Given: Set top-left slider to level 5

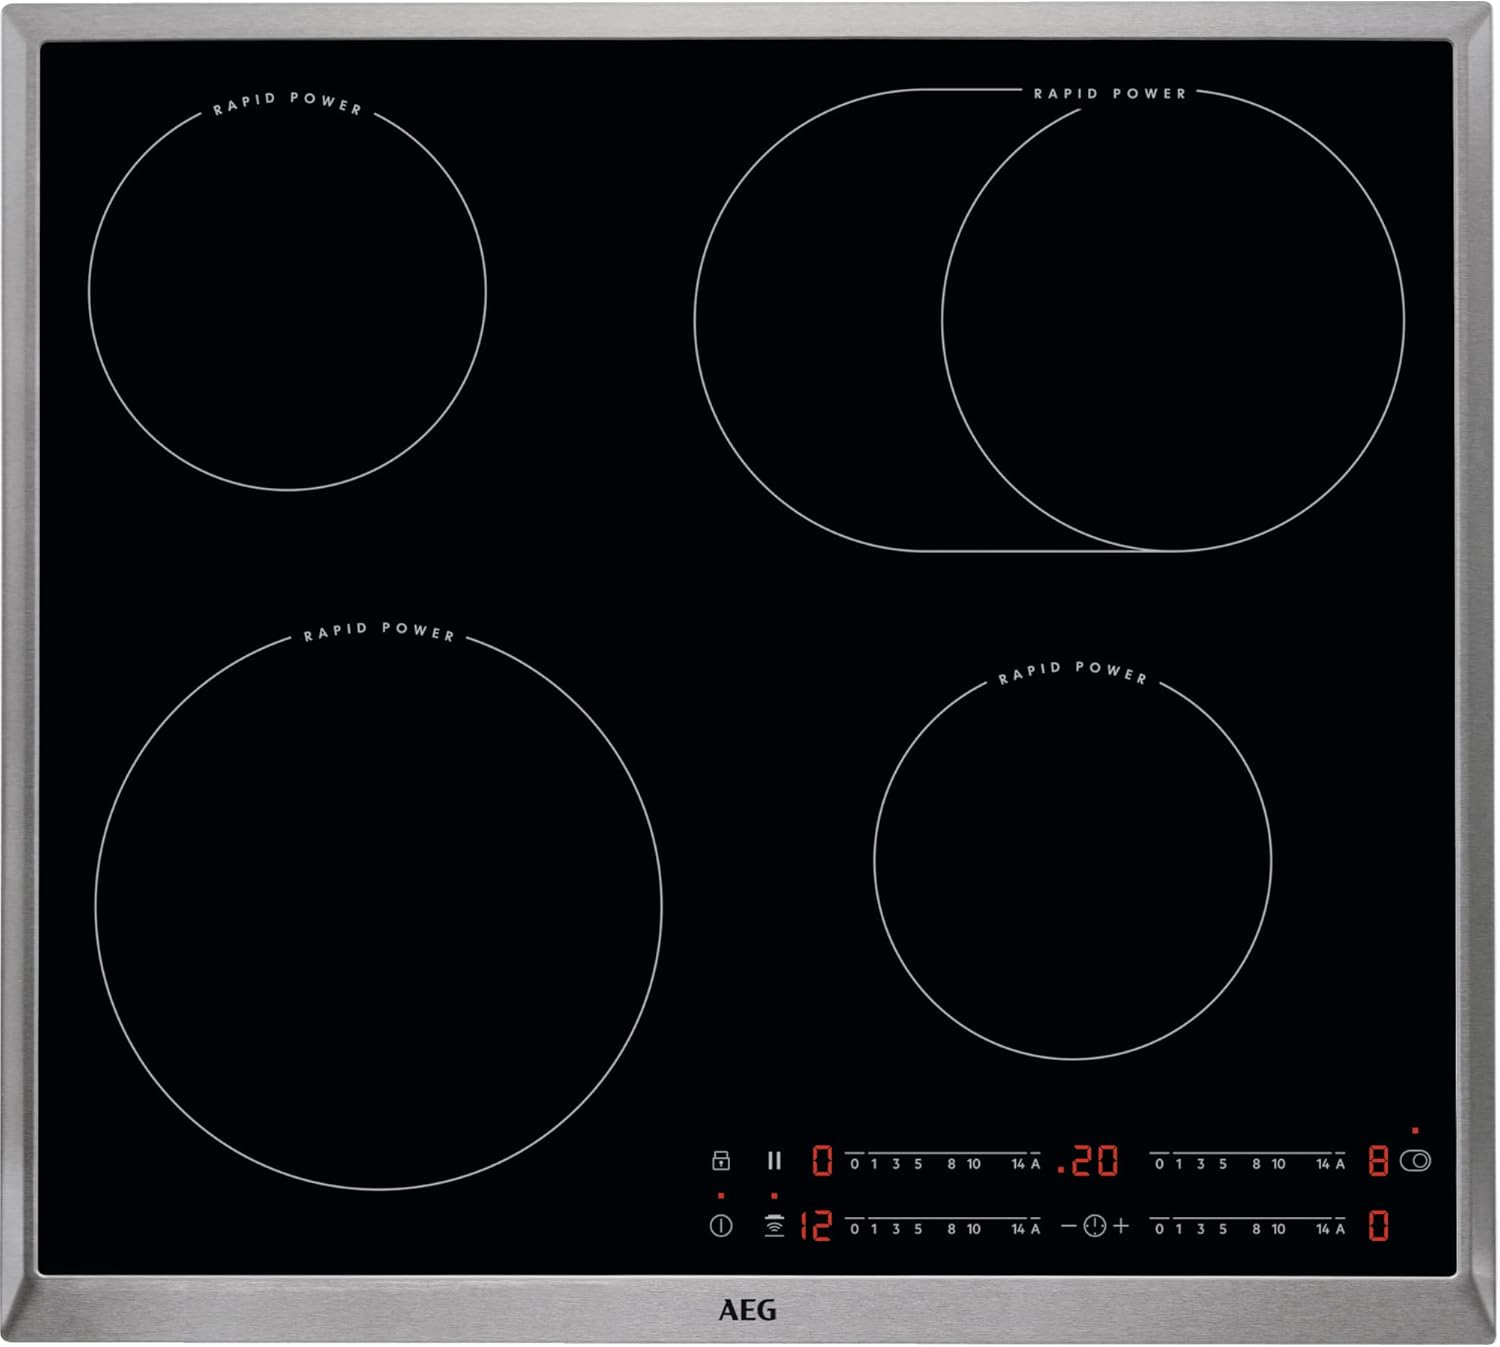Looking at the screenshot, I should (918, 1163).
